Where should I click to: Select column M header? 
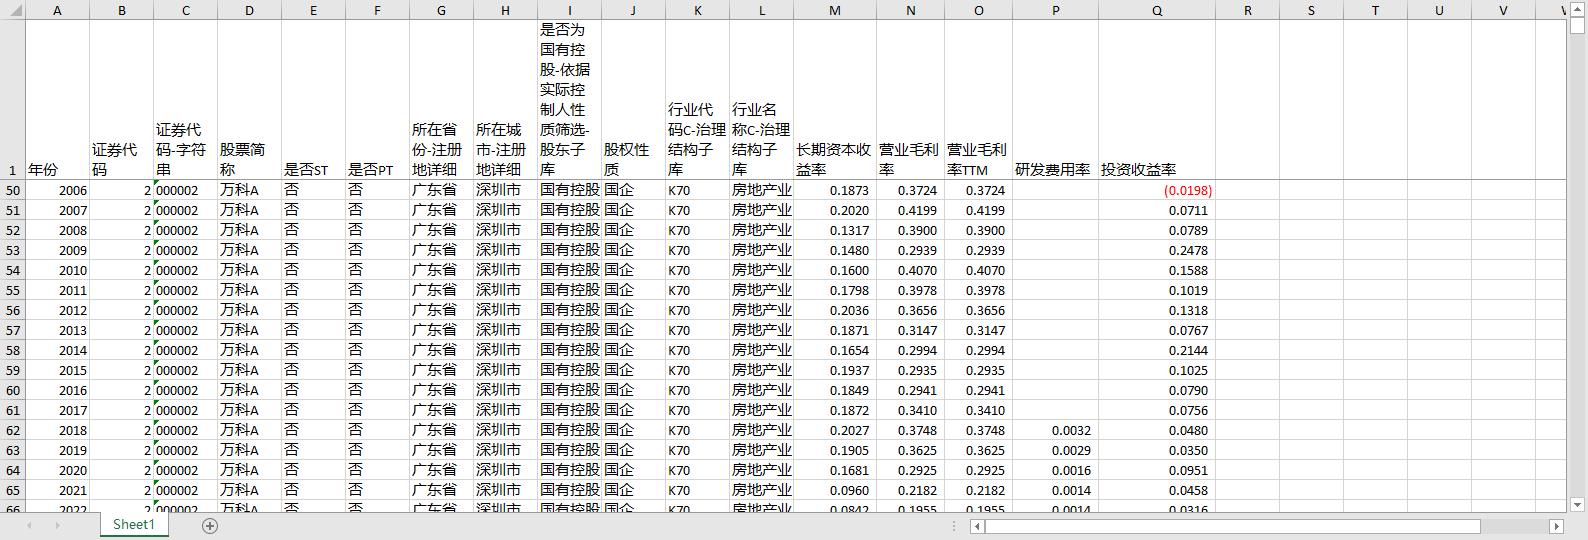[x=835, y=10]
